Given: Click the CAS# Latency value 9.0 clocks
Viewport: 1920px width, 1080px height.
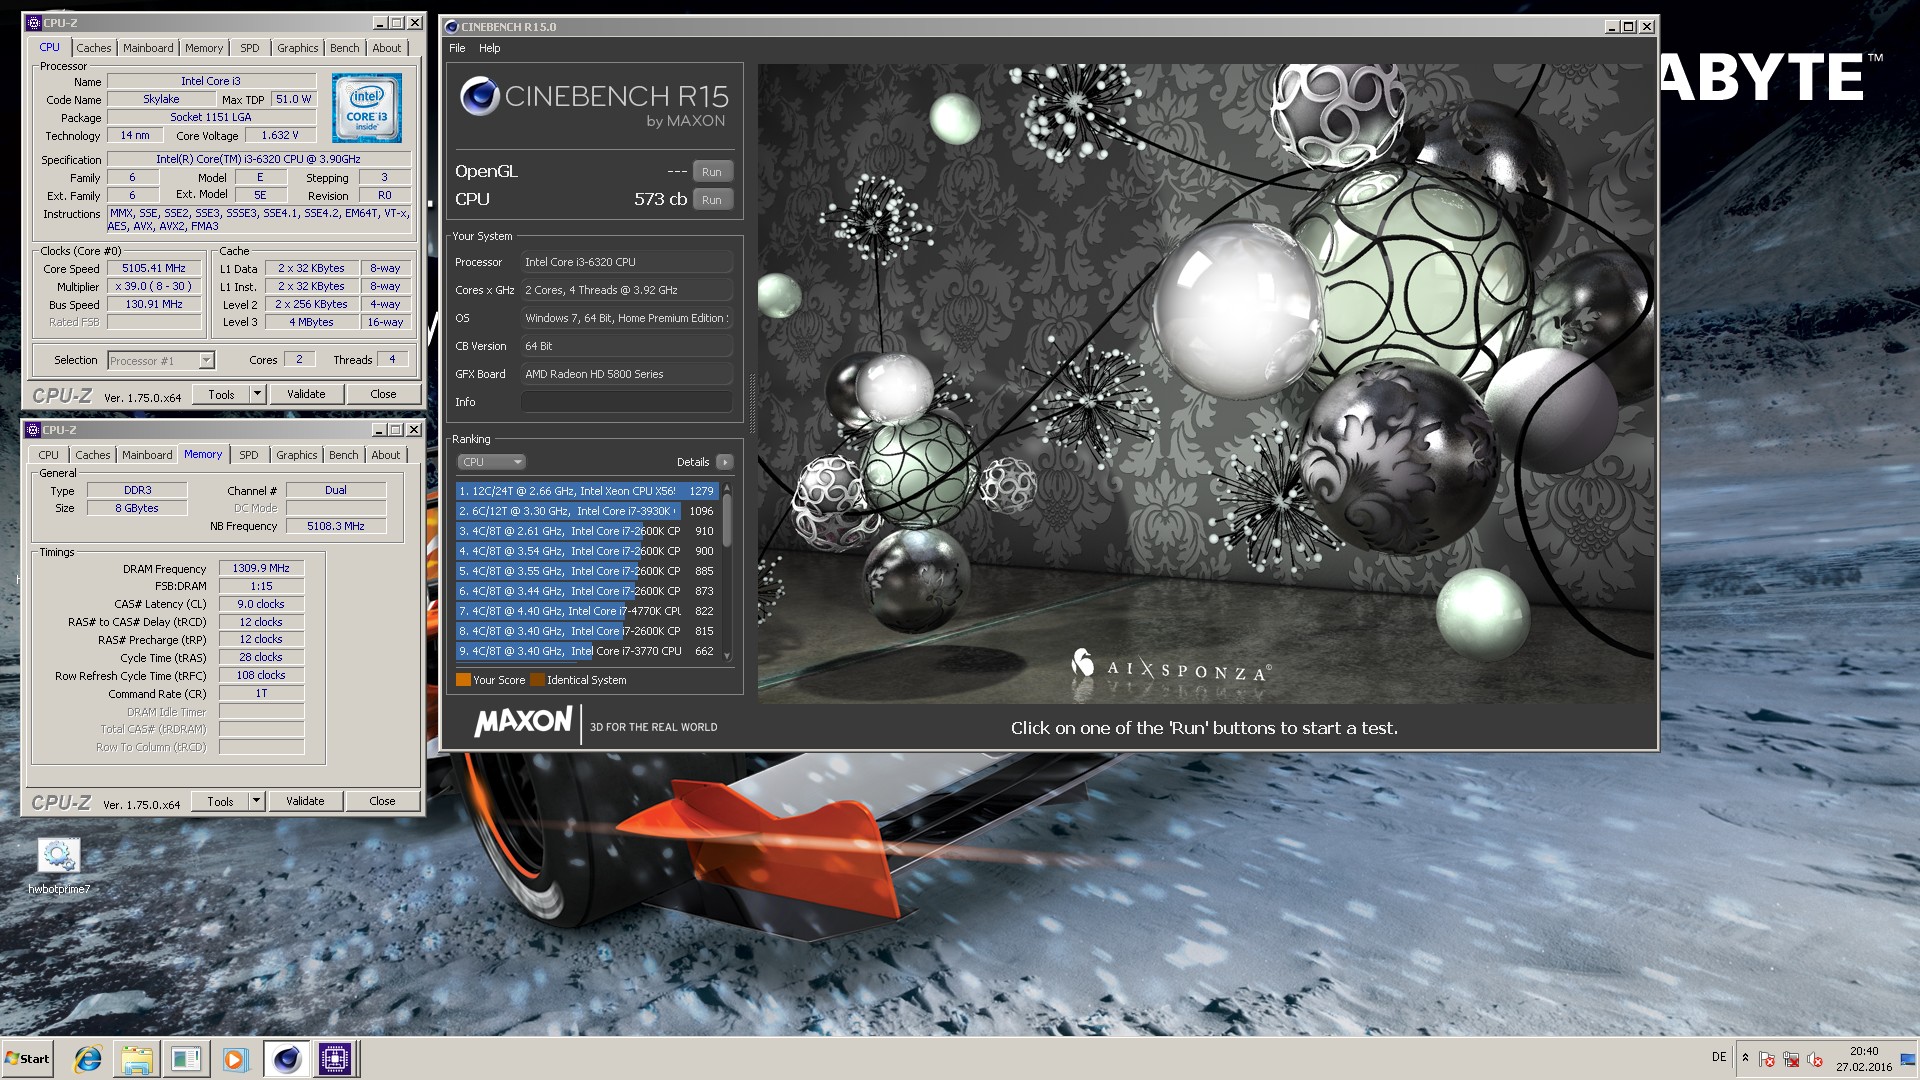Looking at the screenshot, I should [261, 605].
